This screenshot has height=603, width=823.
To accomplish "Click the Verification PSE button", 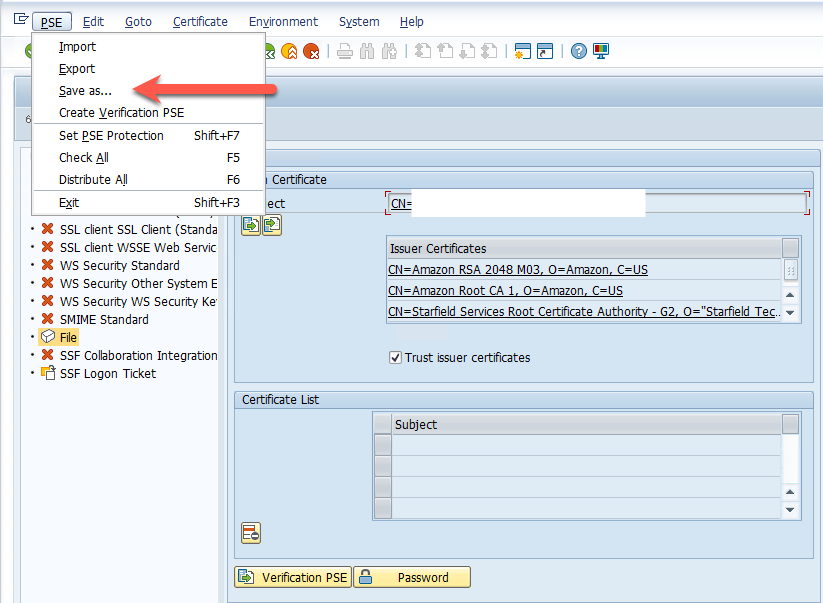I will (293, 577).
